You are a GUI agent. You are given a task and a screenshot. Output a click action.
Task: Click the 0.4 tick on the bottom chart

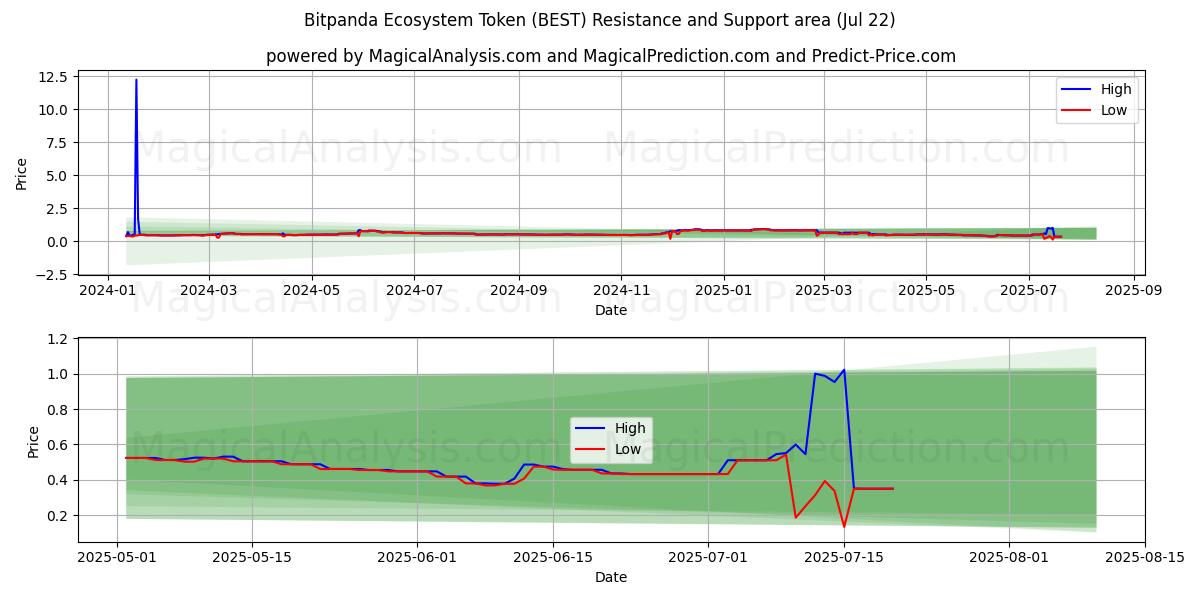pyautogui.click(x=57, y=480)
